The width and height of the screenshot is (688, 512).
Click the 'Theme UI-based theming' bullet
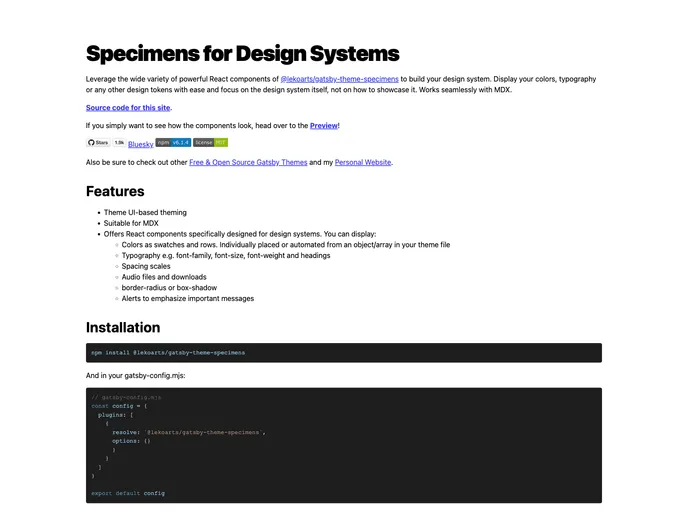[x=145, y=212]
